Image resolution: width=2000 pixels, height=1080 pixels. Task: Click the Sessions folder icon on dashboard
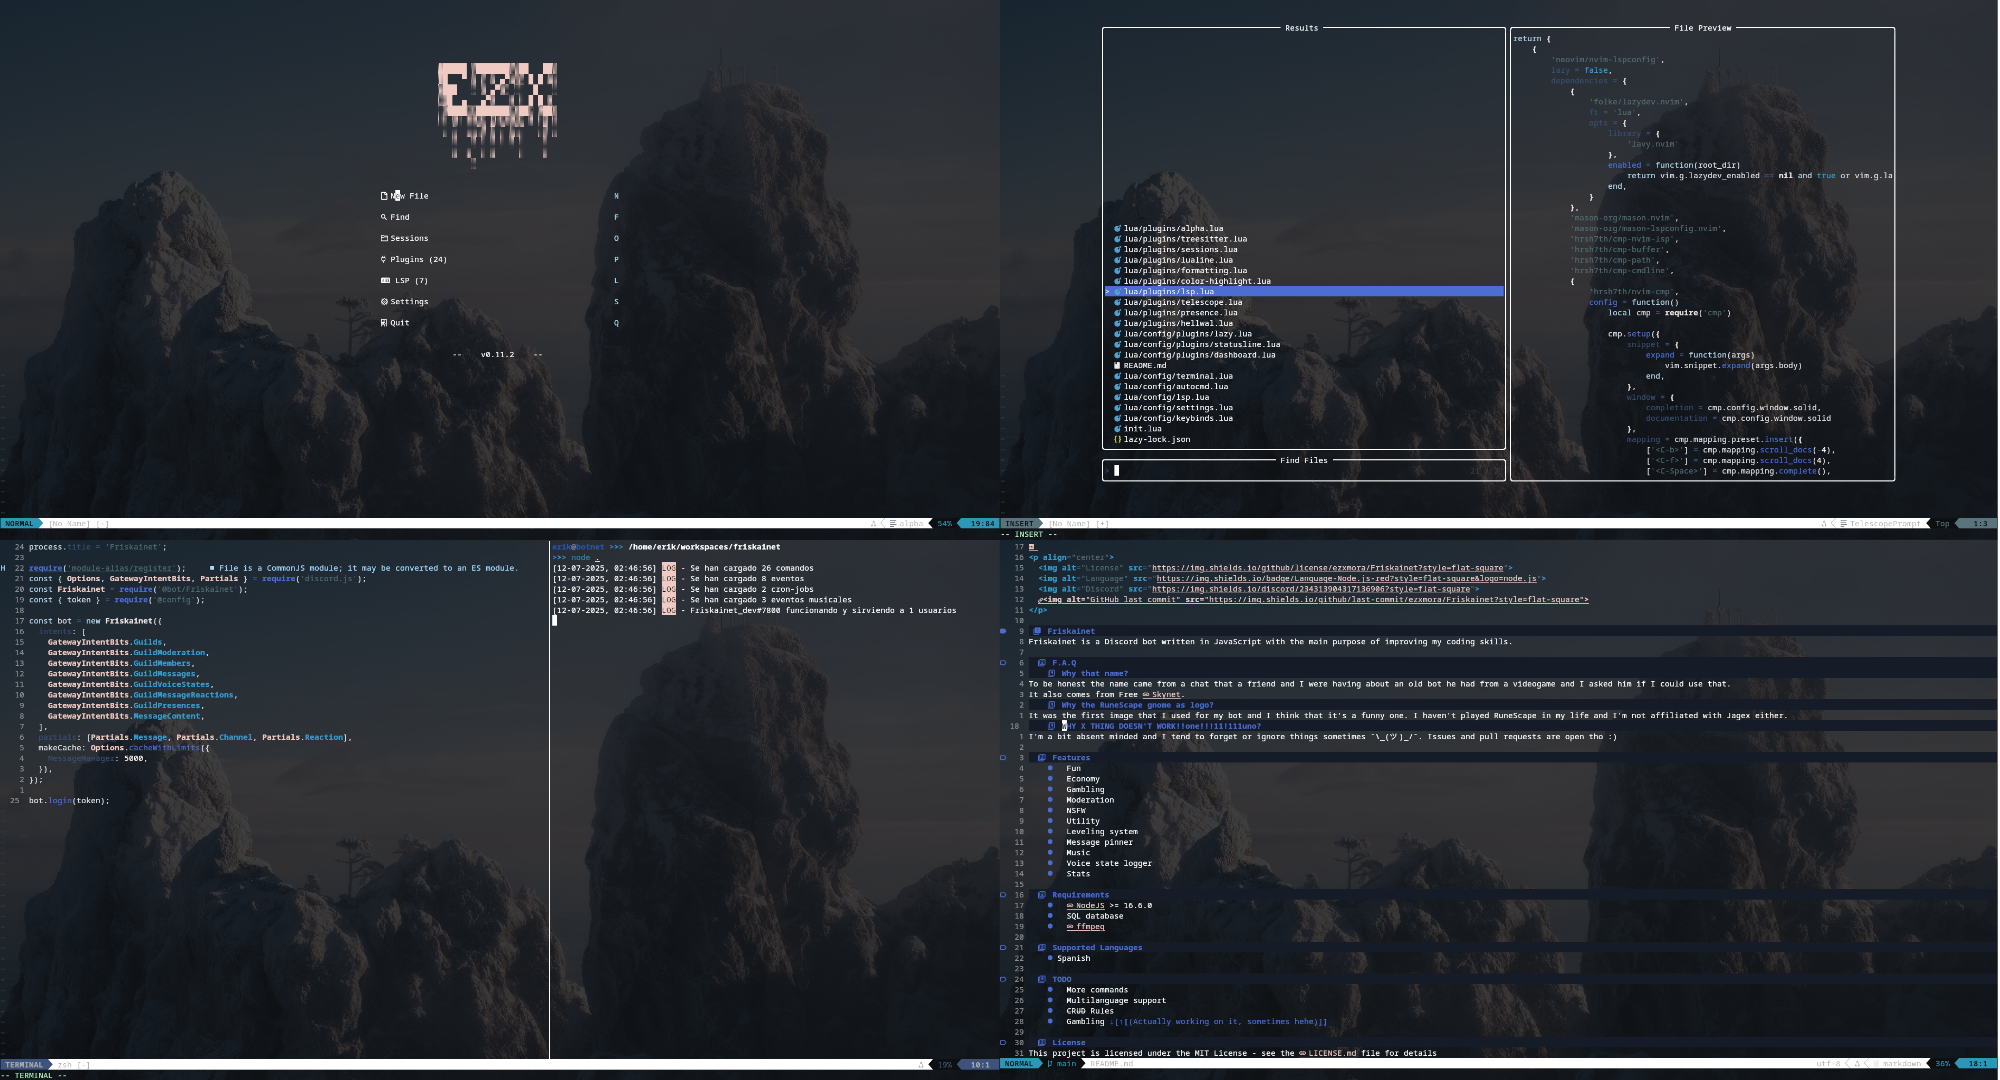[x=384, y=238]
